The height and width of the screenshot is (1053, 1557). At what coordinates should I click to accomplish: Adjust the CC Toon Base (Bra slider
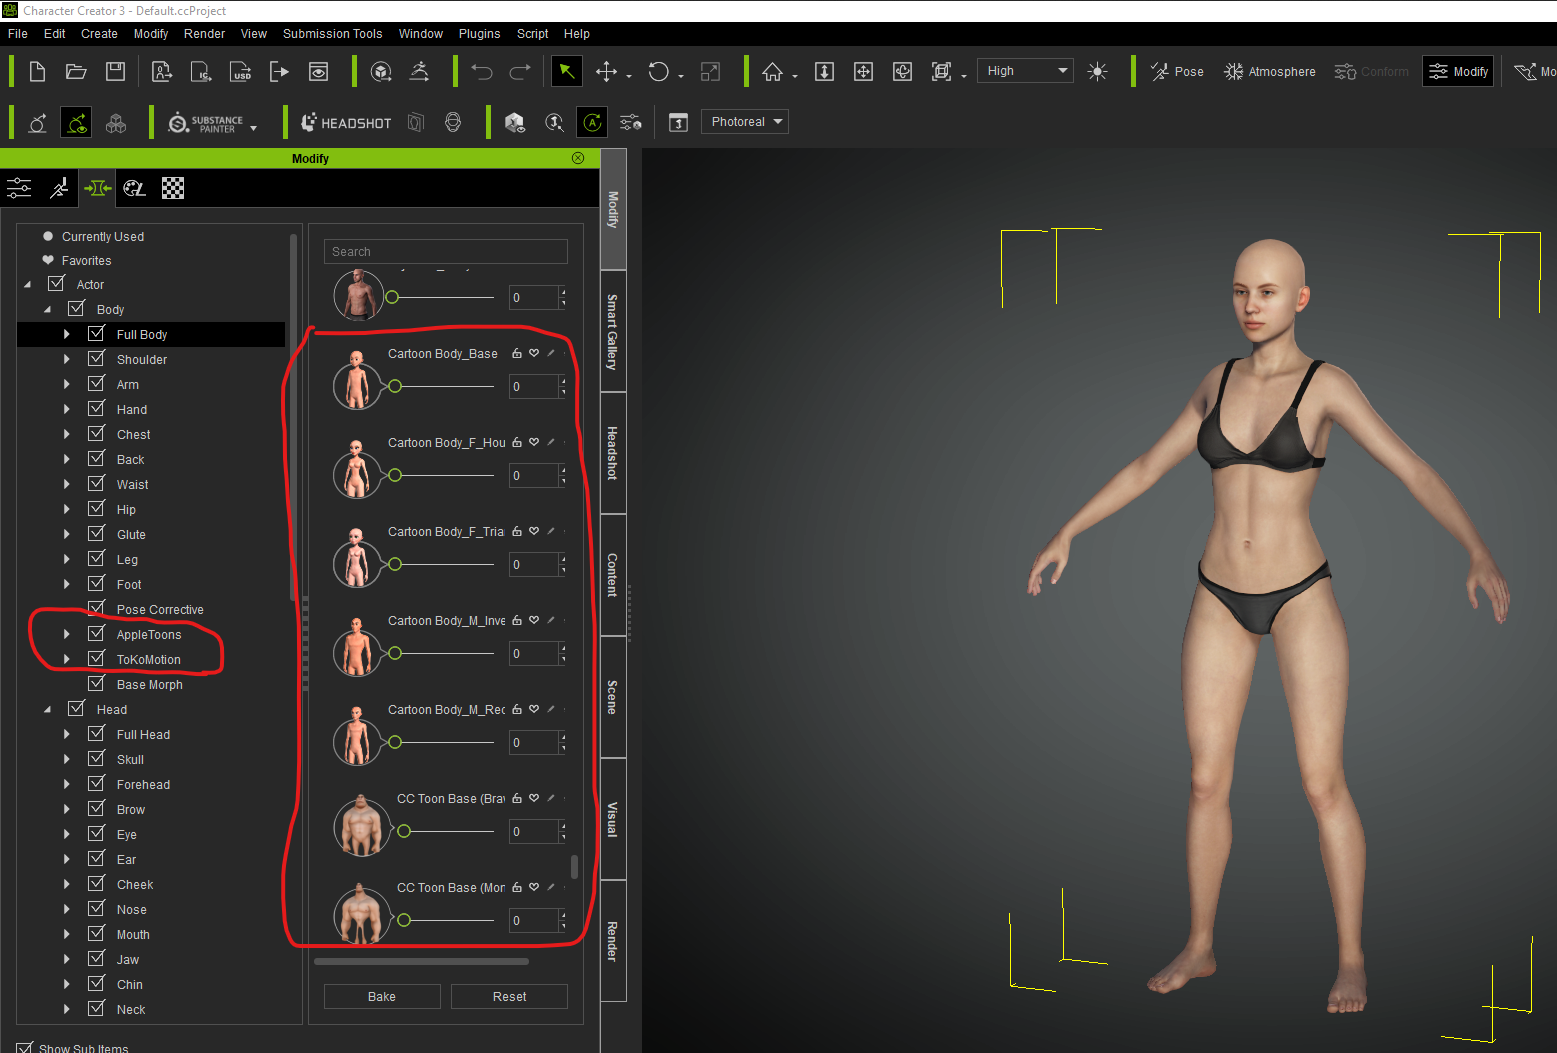[x=446, y=831]
